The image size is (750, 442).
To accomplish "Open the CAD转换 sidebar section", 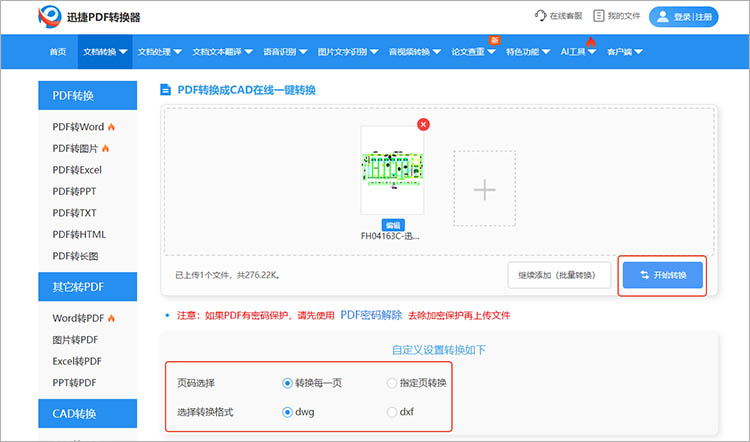I will [x=88, y=413].
